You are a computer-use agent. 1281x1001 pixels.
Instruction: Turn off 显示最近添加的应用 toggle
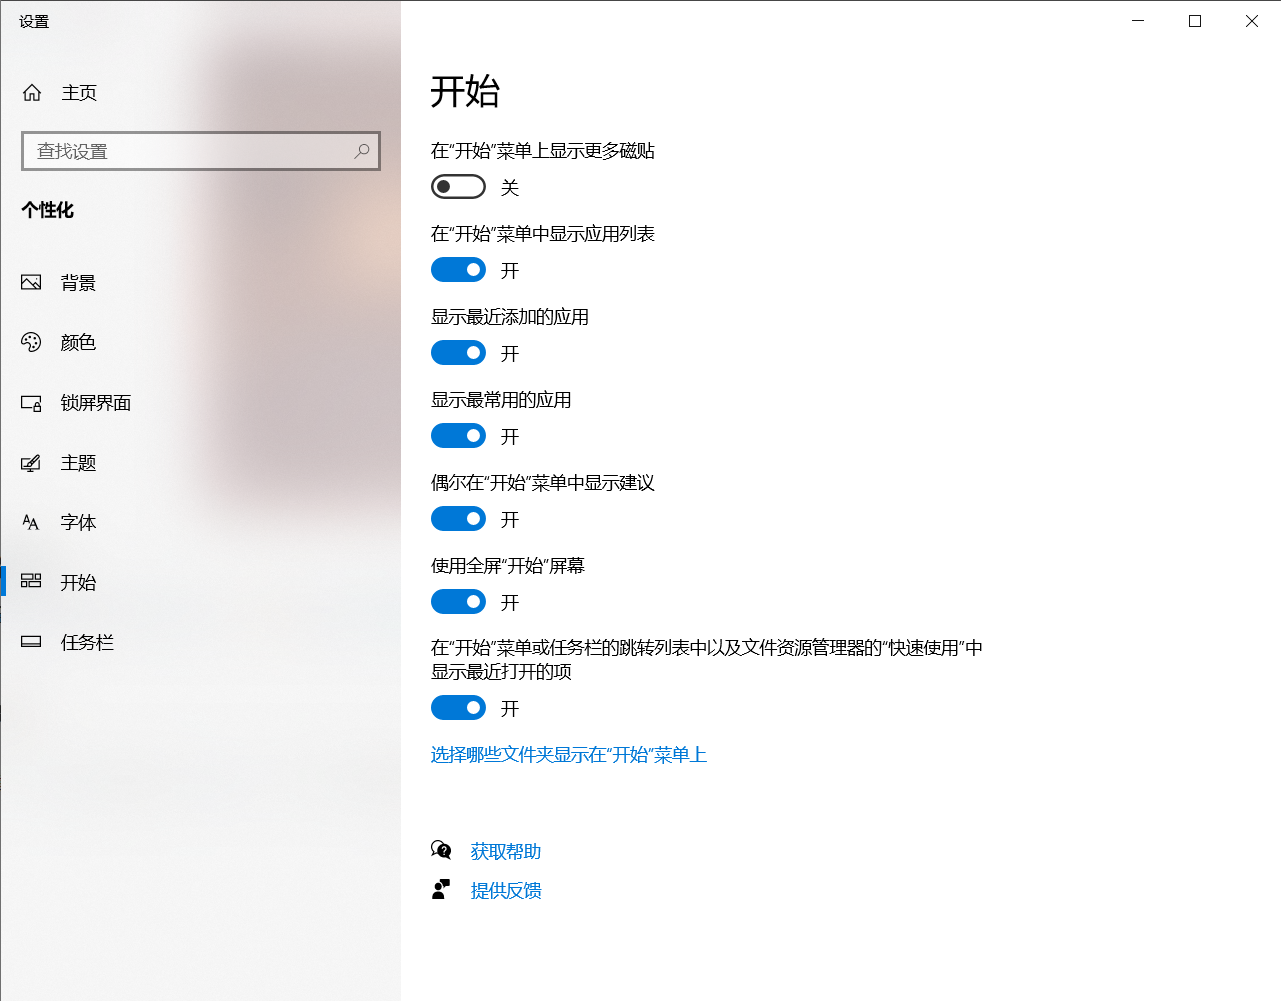(x=458, y=353)
